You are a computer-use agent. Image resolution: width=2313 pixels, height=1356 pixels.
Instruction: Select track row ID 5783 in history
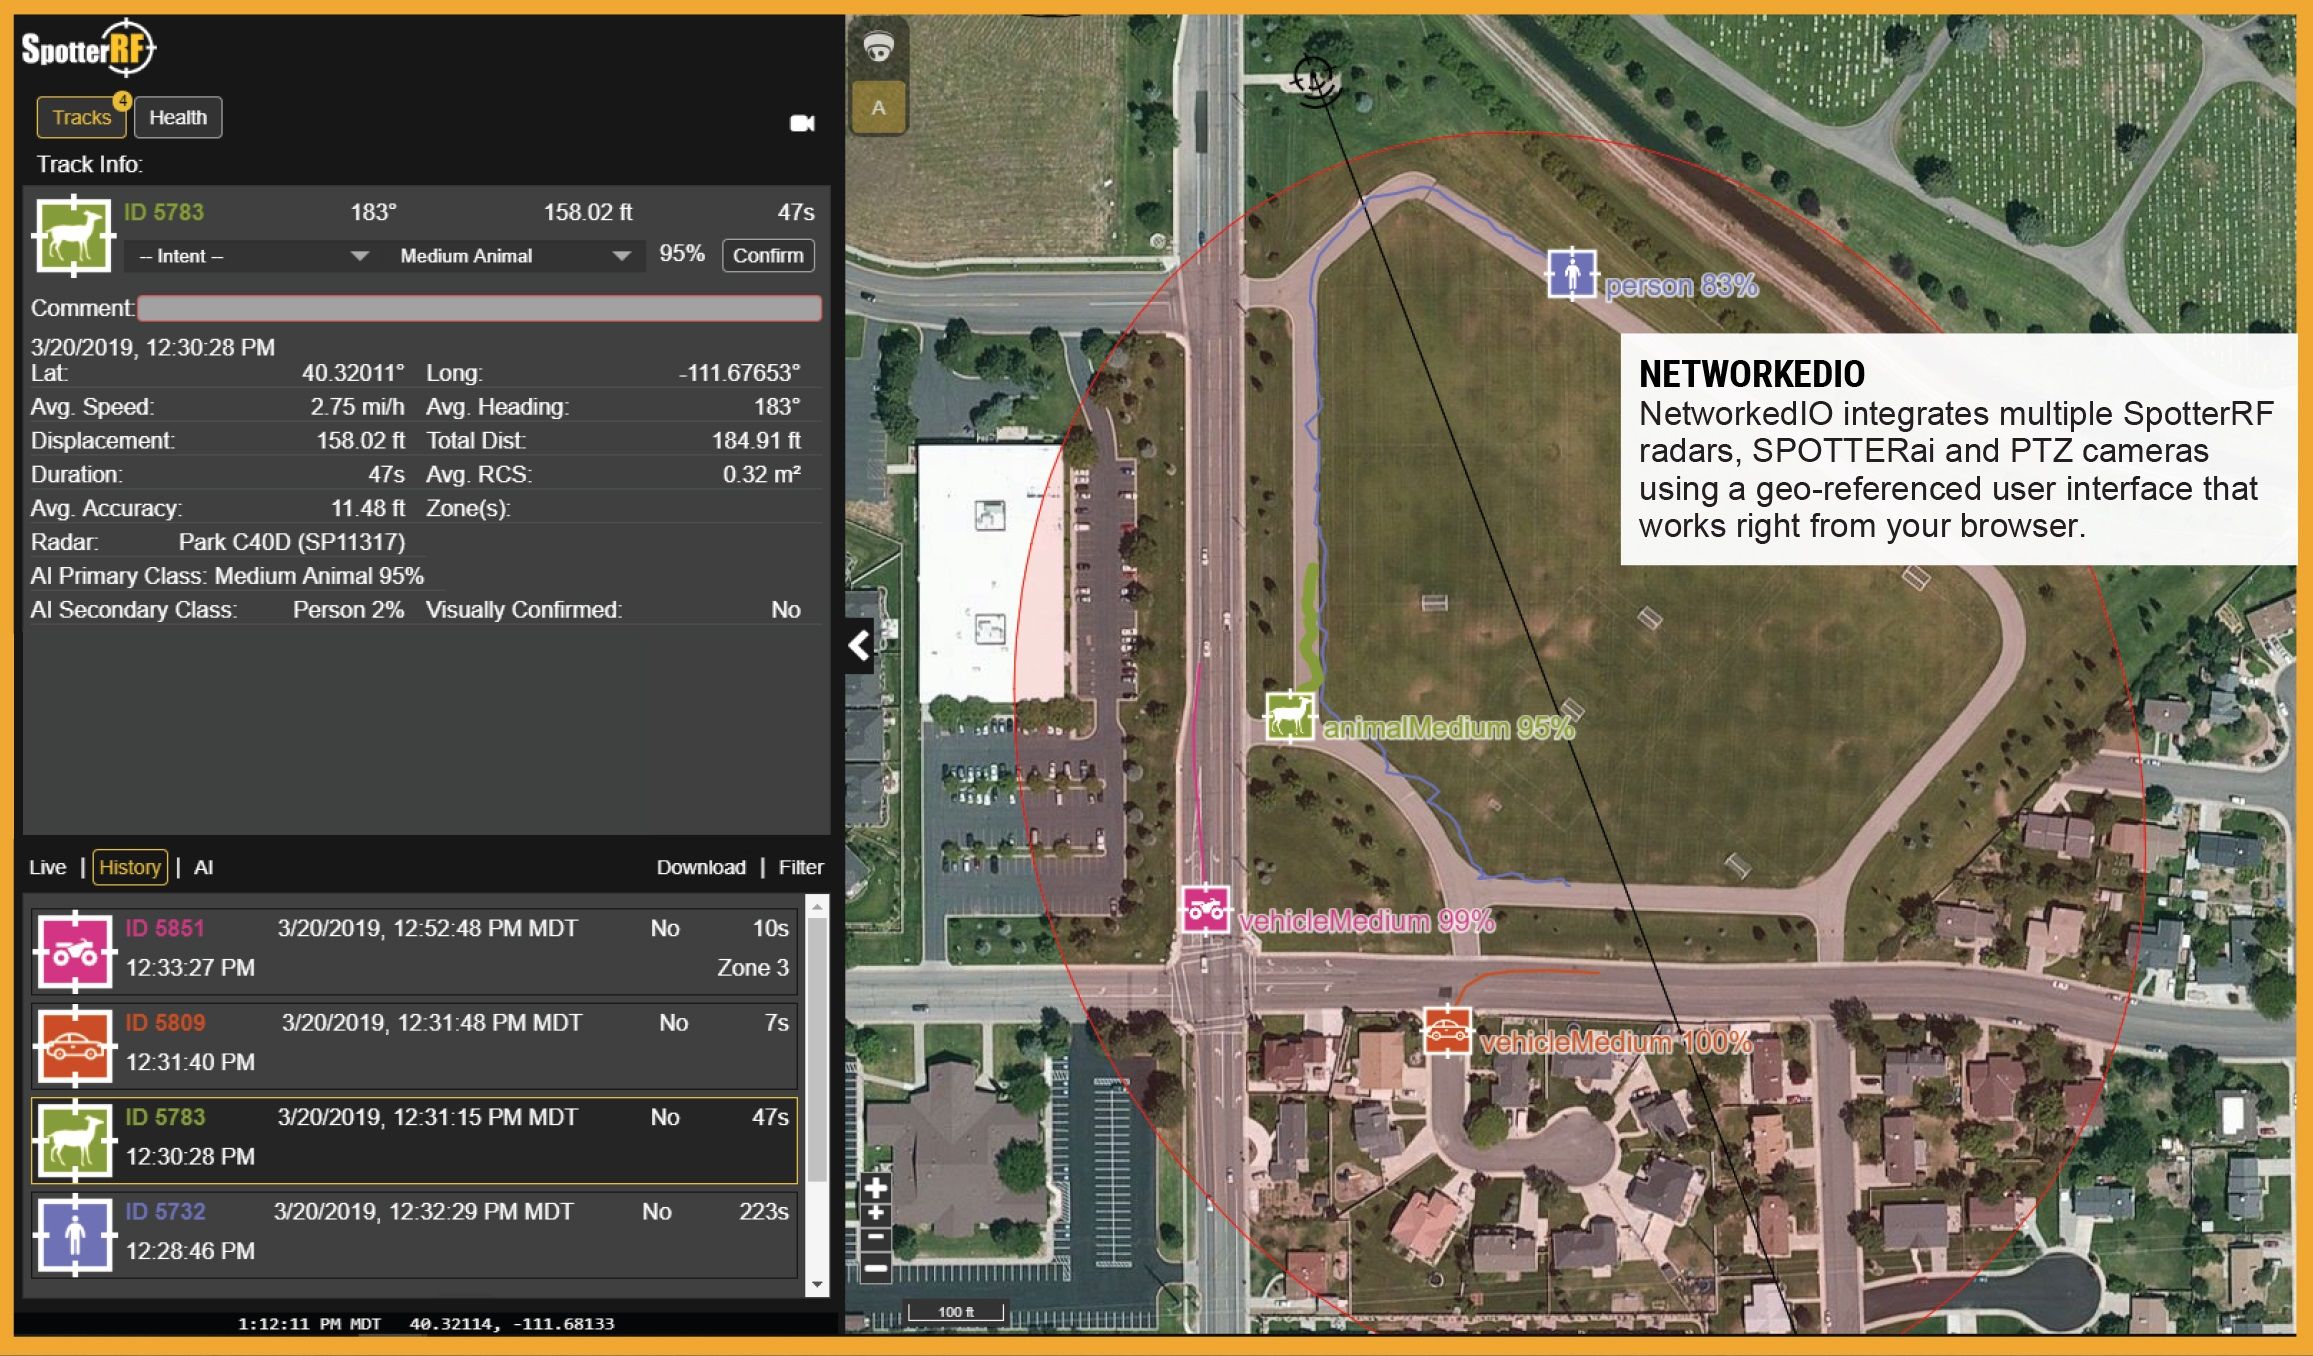click(x=415, y=1139)
